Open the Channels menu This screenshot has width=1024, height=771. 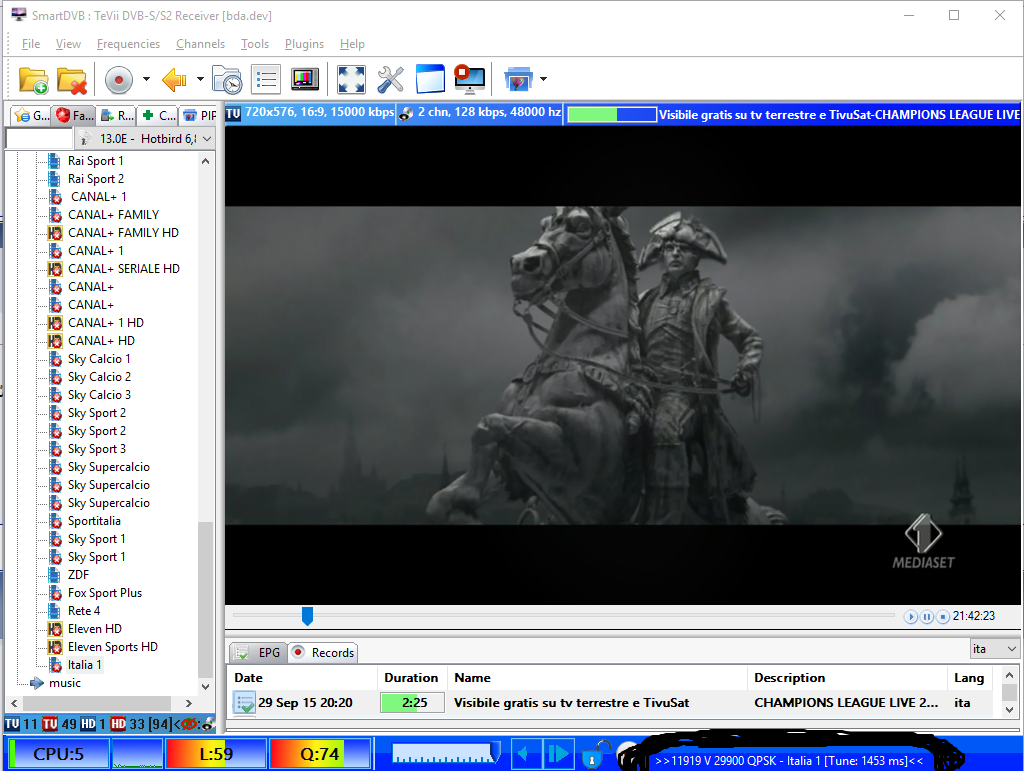[x=200, y=44]
